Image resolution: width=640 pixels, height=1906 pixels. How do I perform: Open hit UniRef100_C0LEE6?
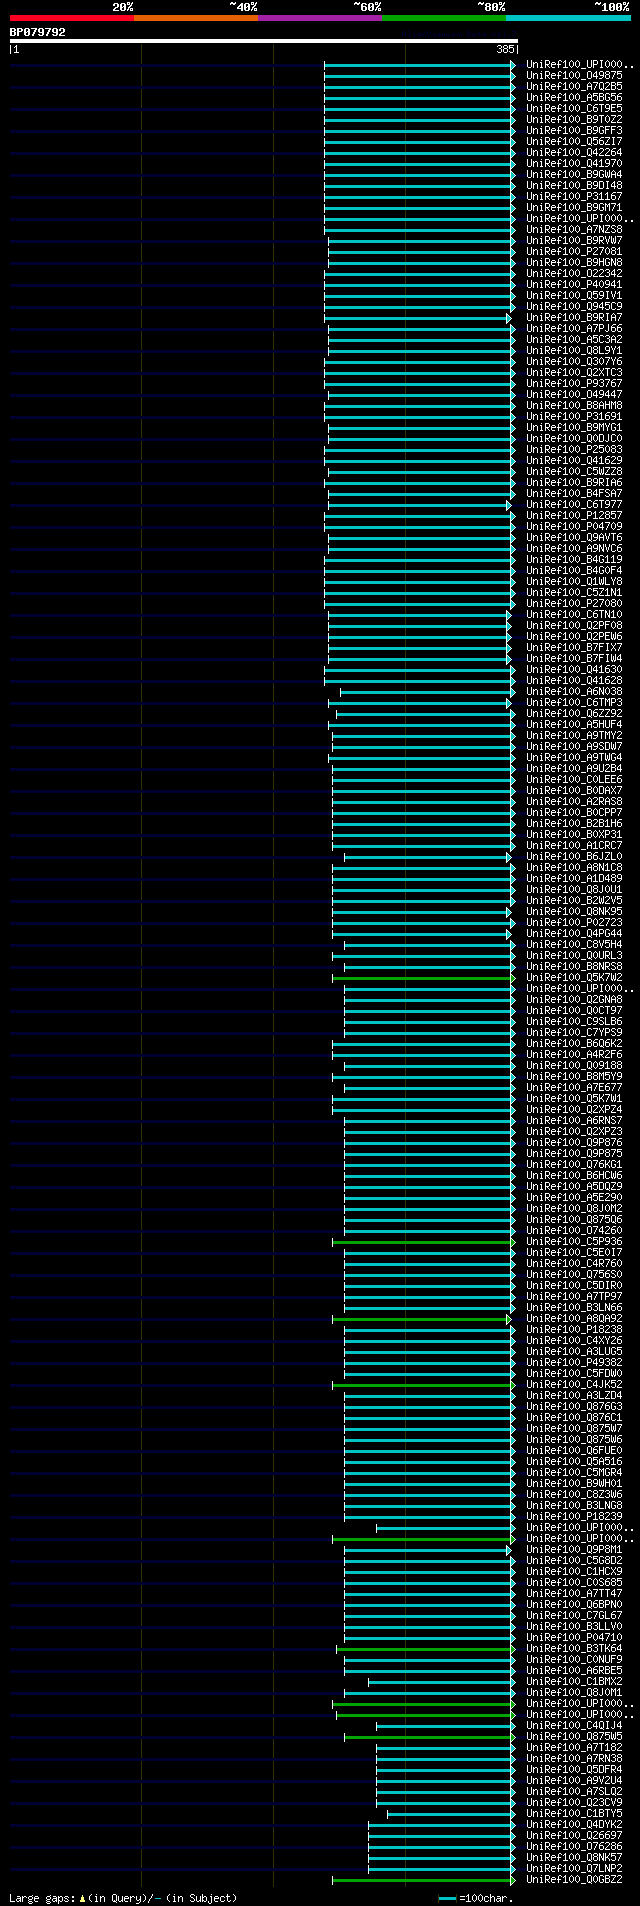pos(574,779)
